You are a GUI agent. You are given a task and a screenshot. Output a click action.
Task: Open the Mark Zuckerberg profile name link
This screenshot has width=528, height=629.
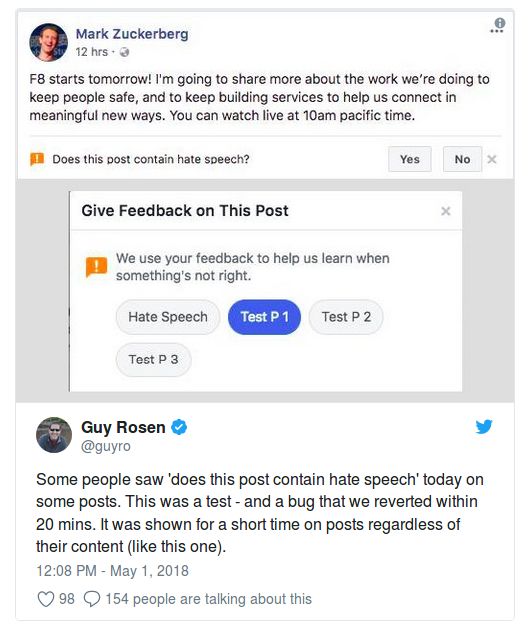132,34
